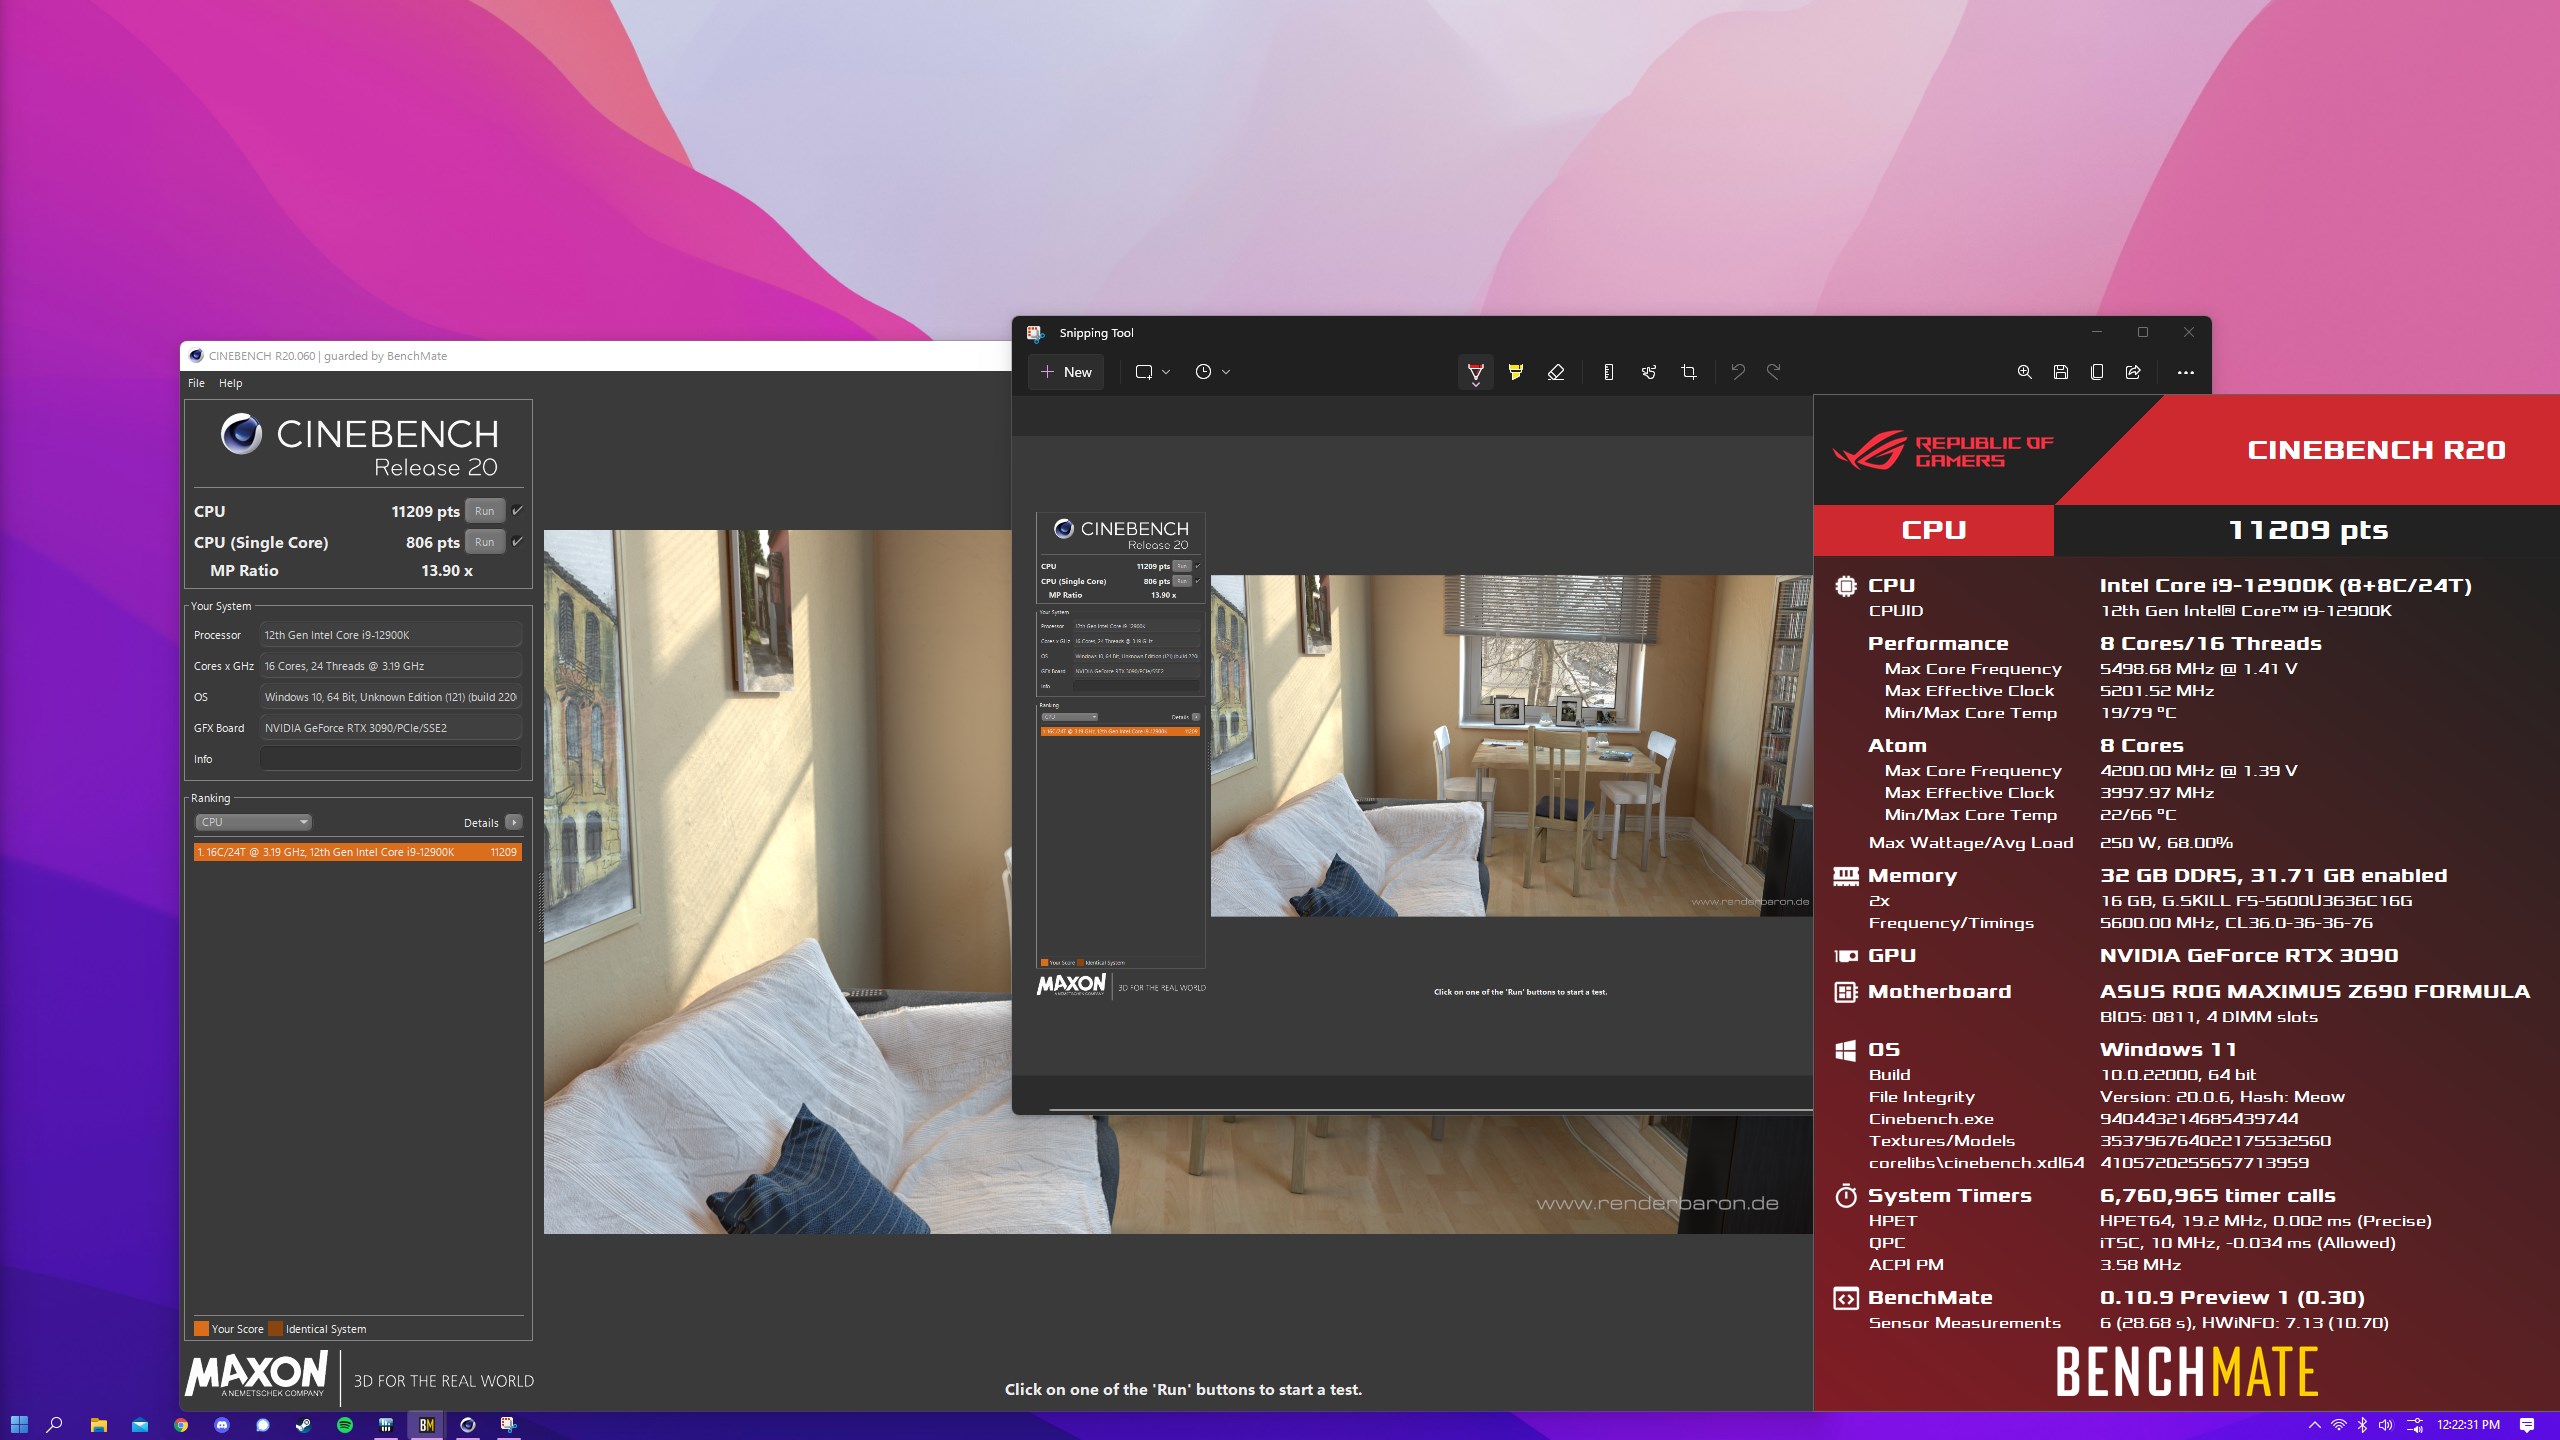Click the MAXON logo in Cinebench
Screen dimensions: 2560x1440
point(257,1374)
